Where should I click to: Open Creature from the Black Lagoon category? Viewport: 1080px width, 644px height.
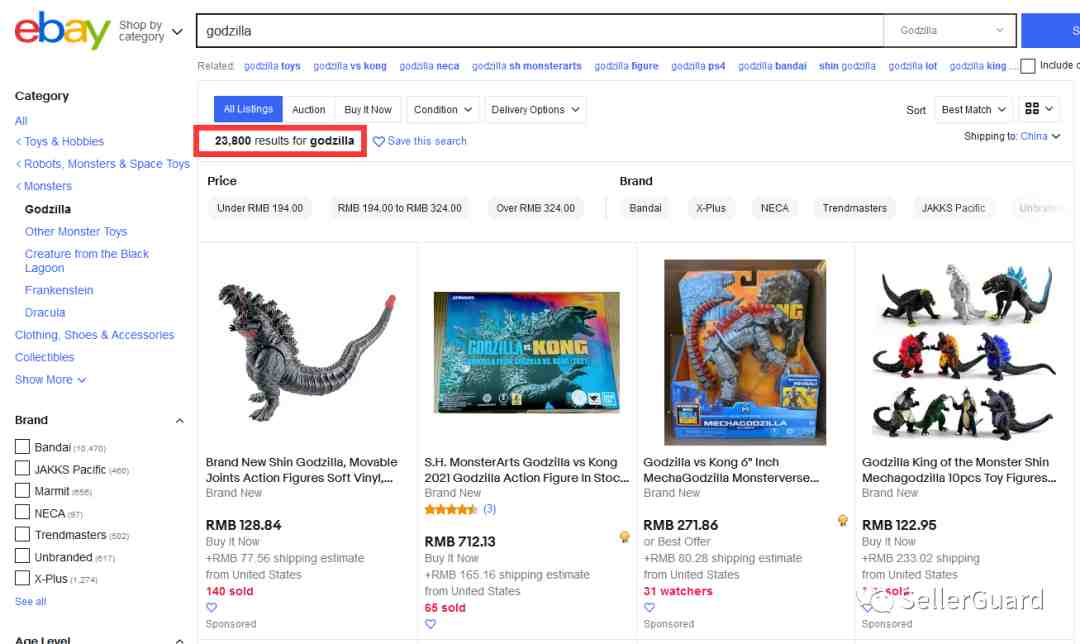87,261
